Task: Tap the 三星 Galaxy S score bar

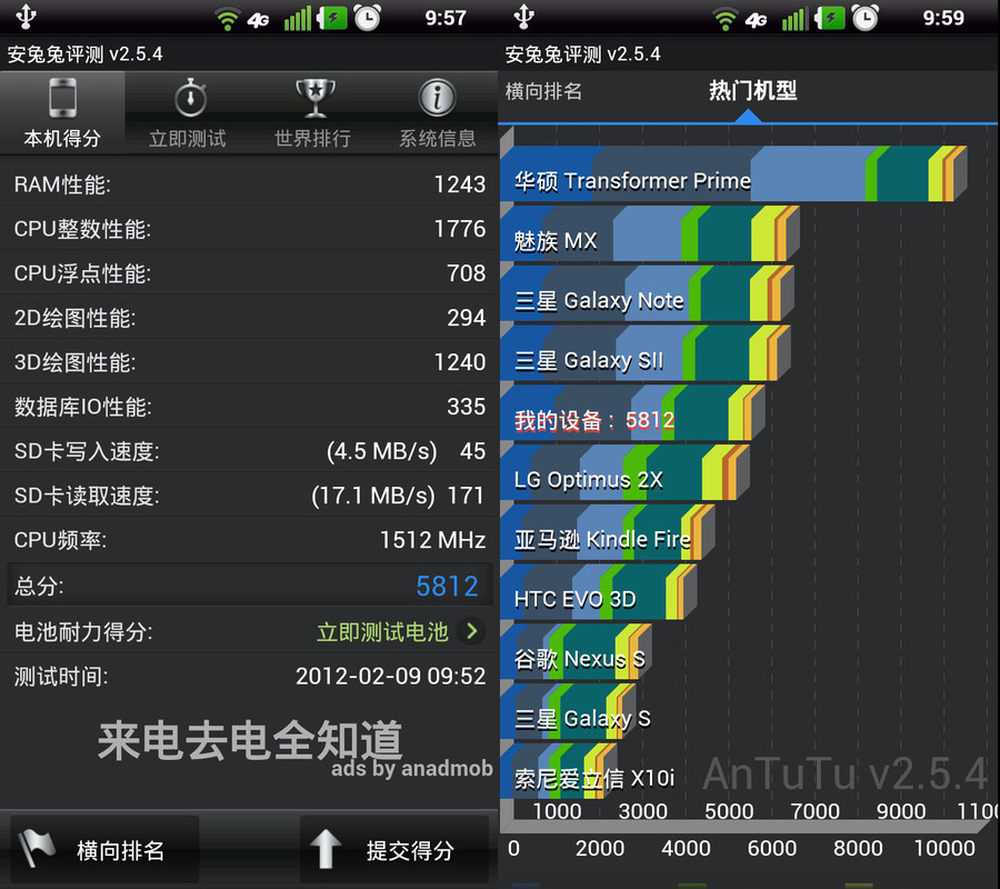Action: pos(568,711)
